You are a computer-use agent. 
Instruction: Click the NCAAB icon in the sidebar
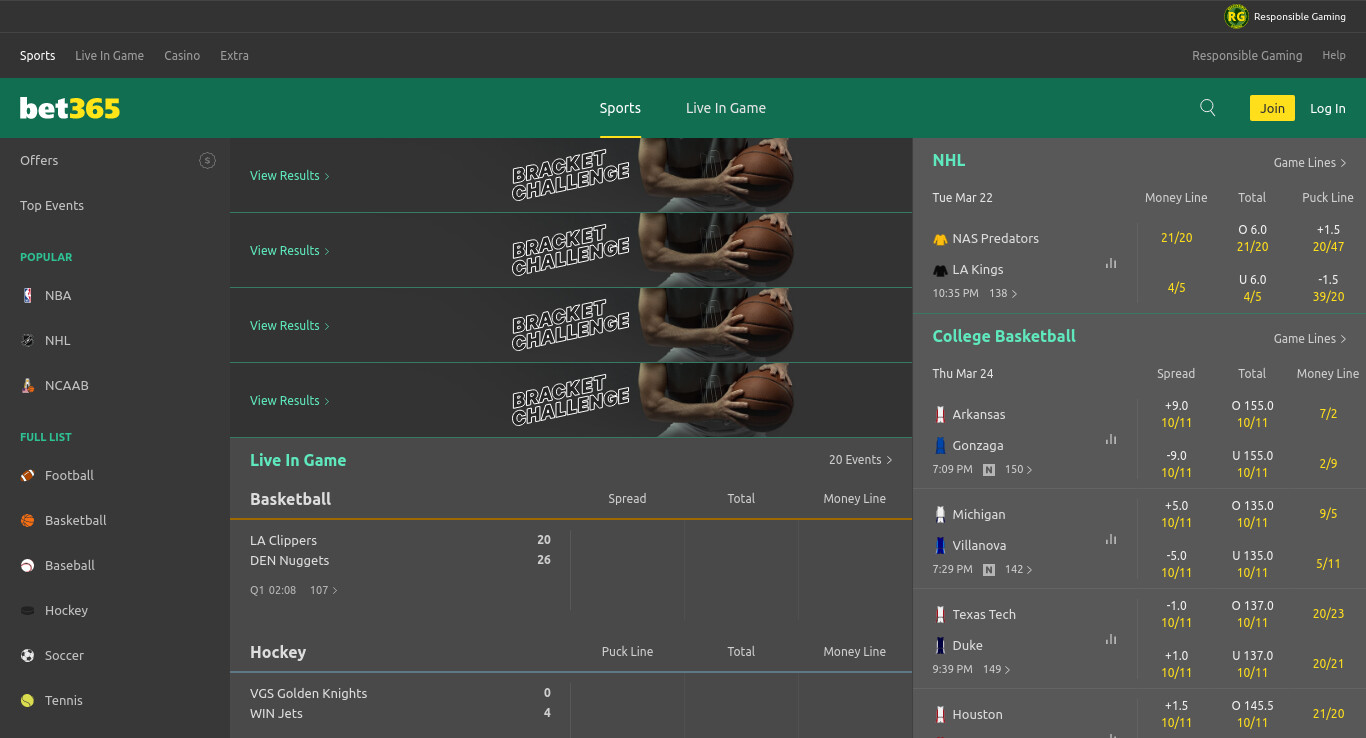pos(27,385)
